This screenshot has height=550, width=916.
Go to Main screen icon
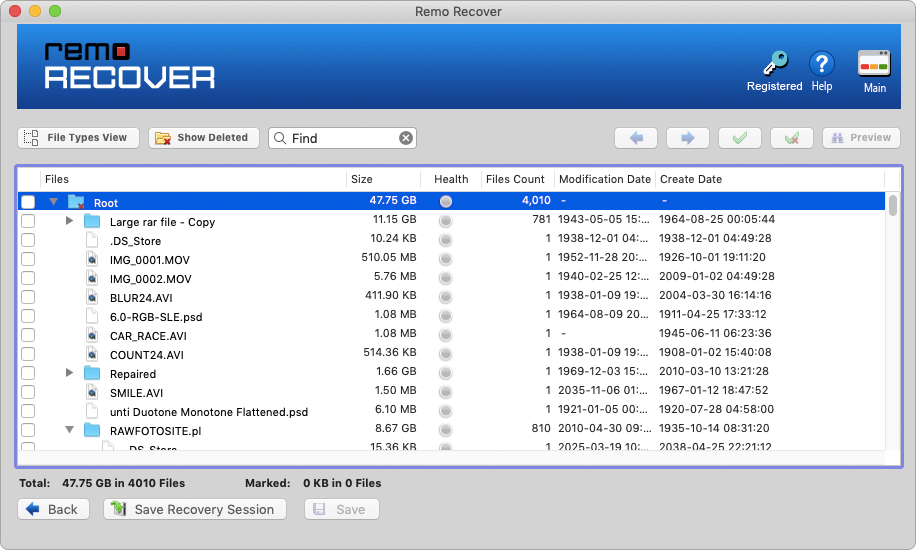[x=874, y=63]
